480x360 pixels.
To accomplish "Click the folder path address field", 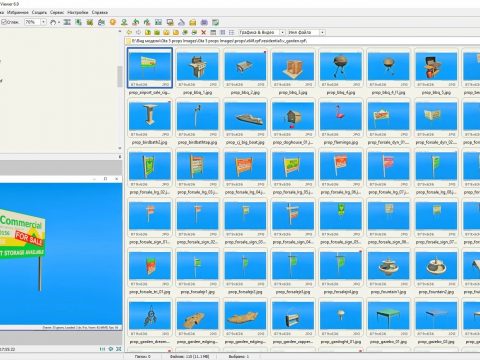I will [x=302, y=41].
